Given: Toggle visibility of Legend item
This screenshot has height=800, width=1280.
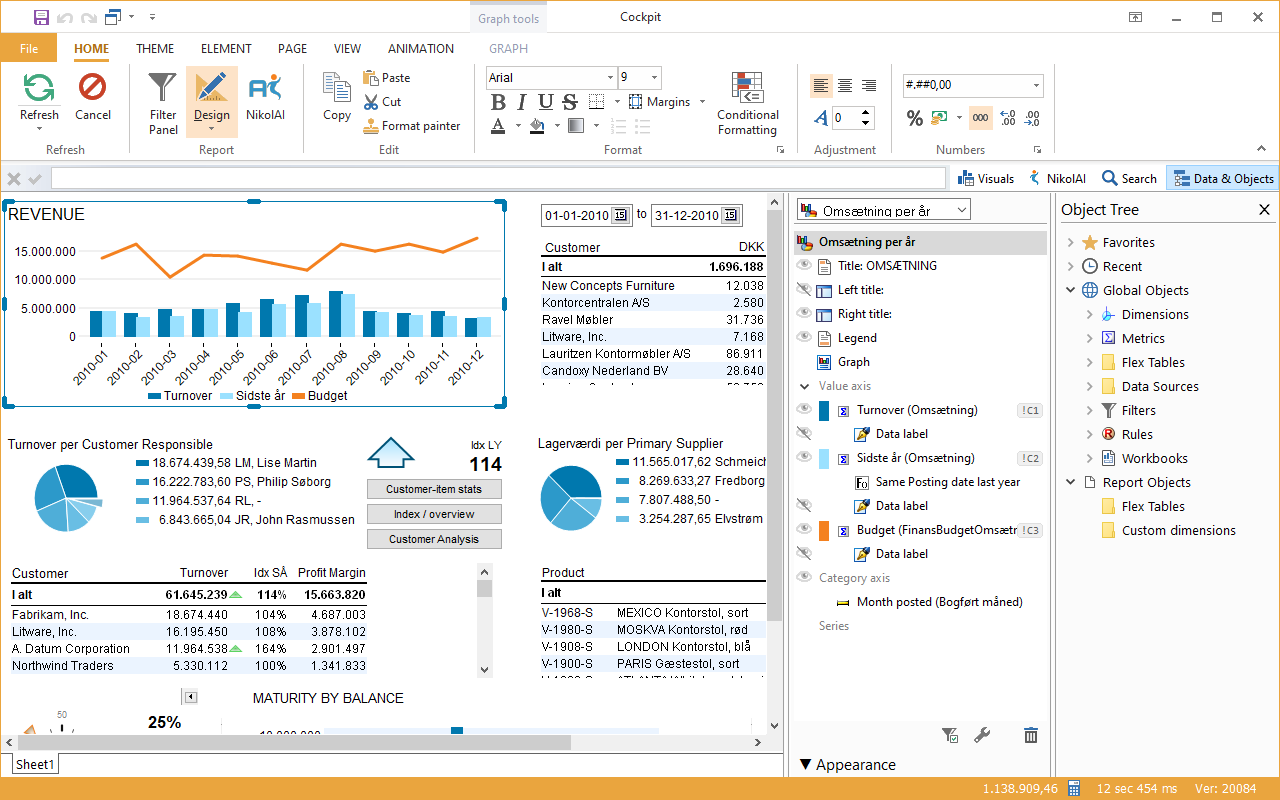Looking at the screenshot, I should tap(803, 338).
